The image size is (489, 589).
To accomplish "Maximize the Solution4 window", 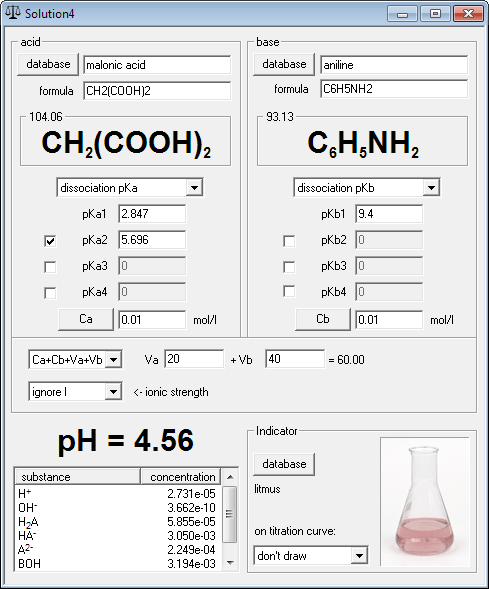I will [435, 14].
